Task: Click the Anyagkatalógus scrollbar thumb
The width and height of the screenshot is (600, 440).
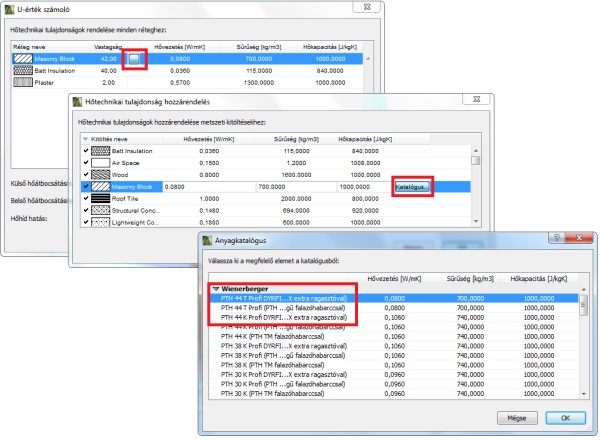Action: [x=584, y=305]
